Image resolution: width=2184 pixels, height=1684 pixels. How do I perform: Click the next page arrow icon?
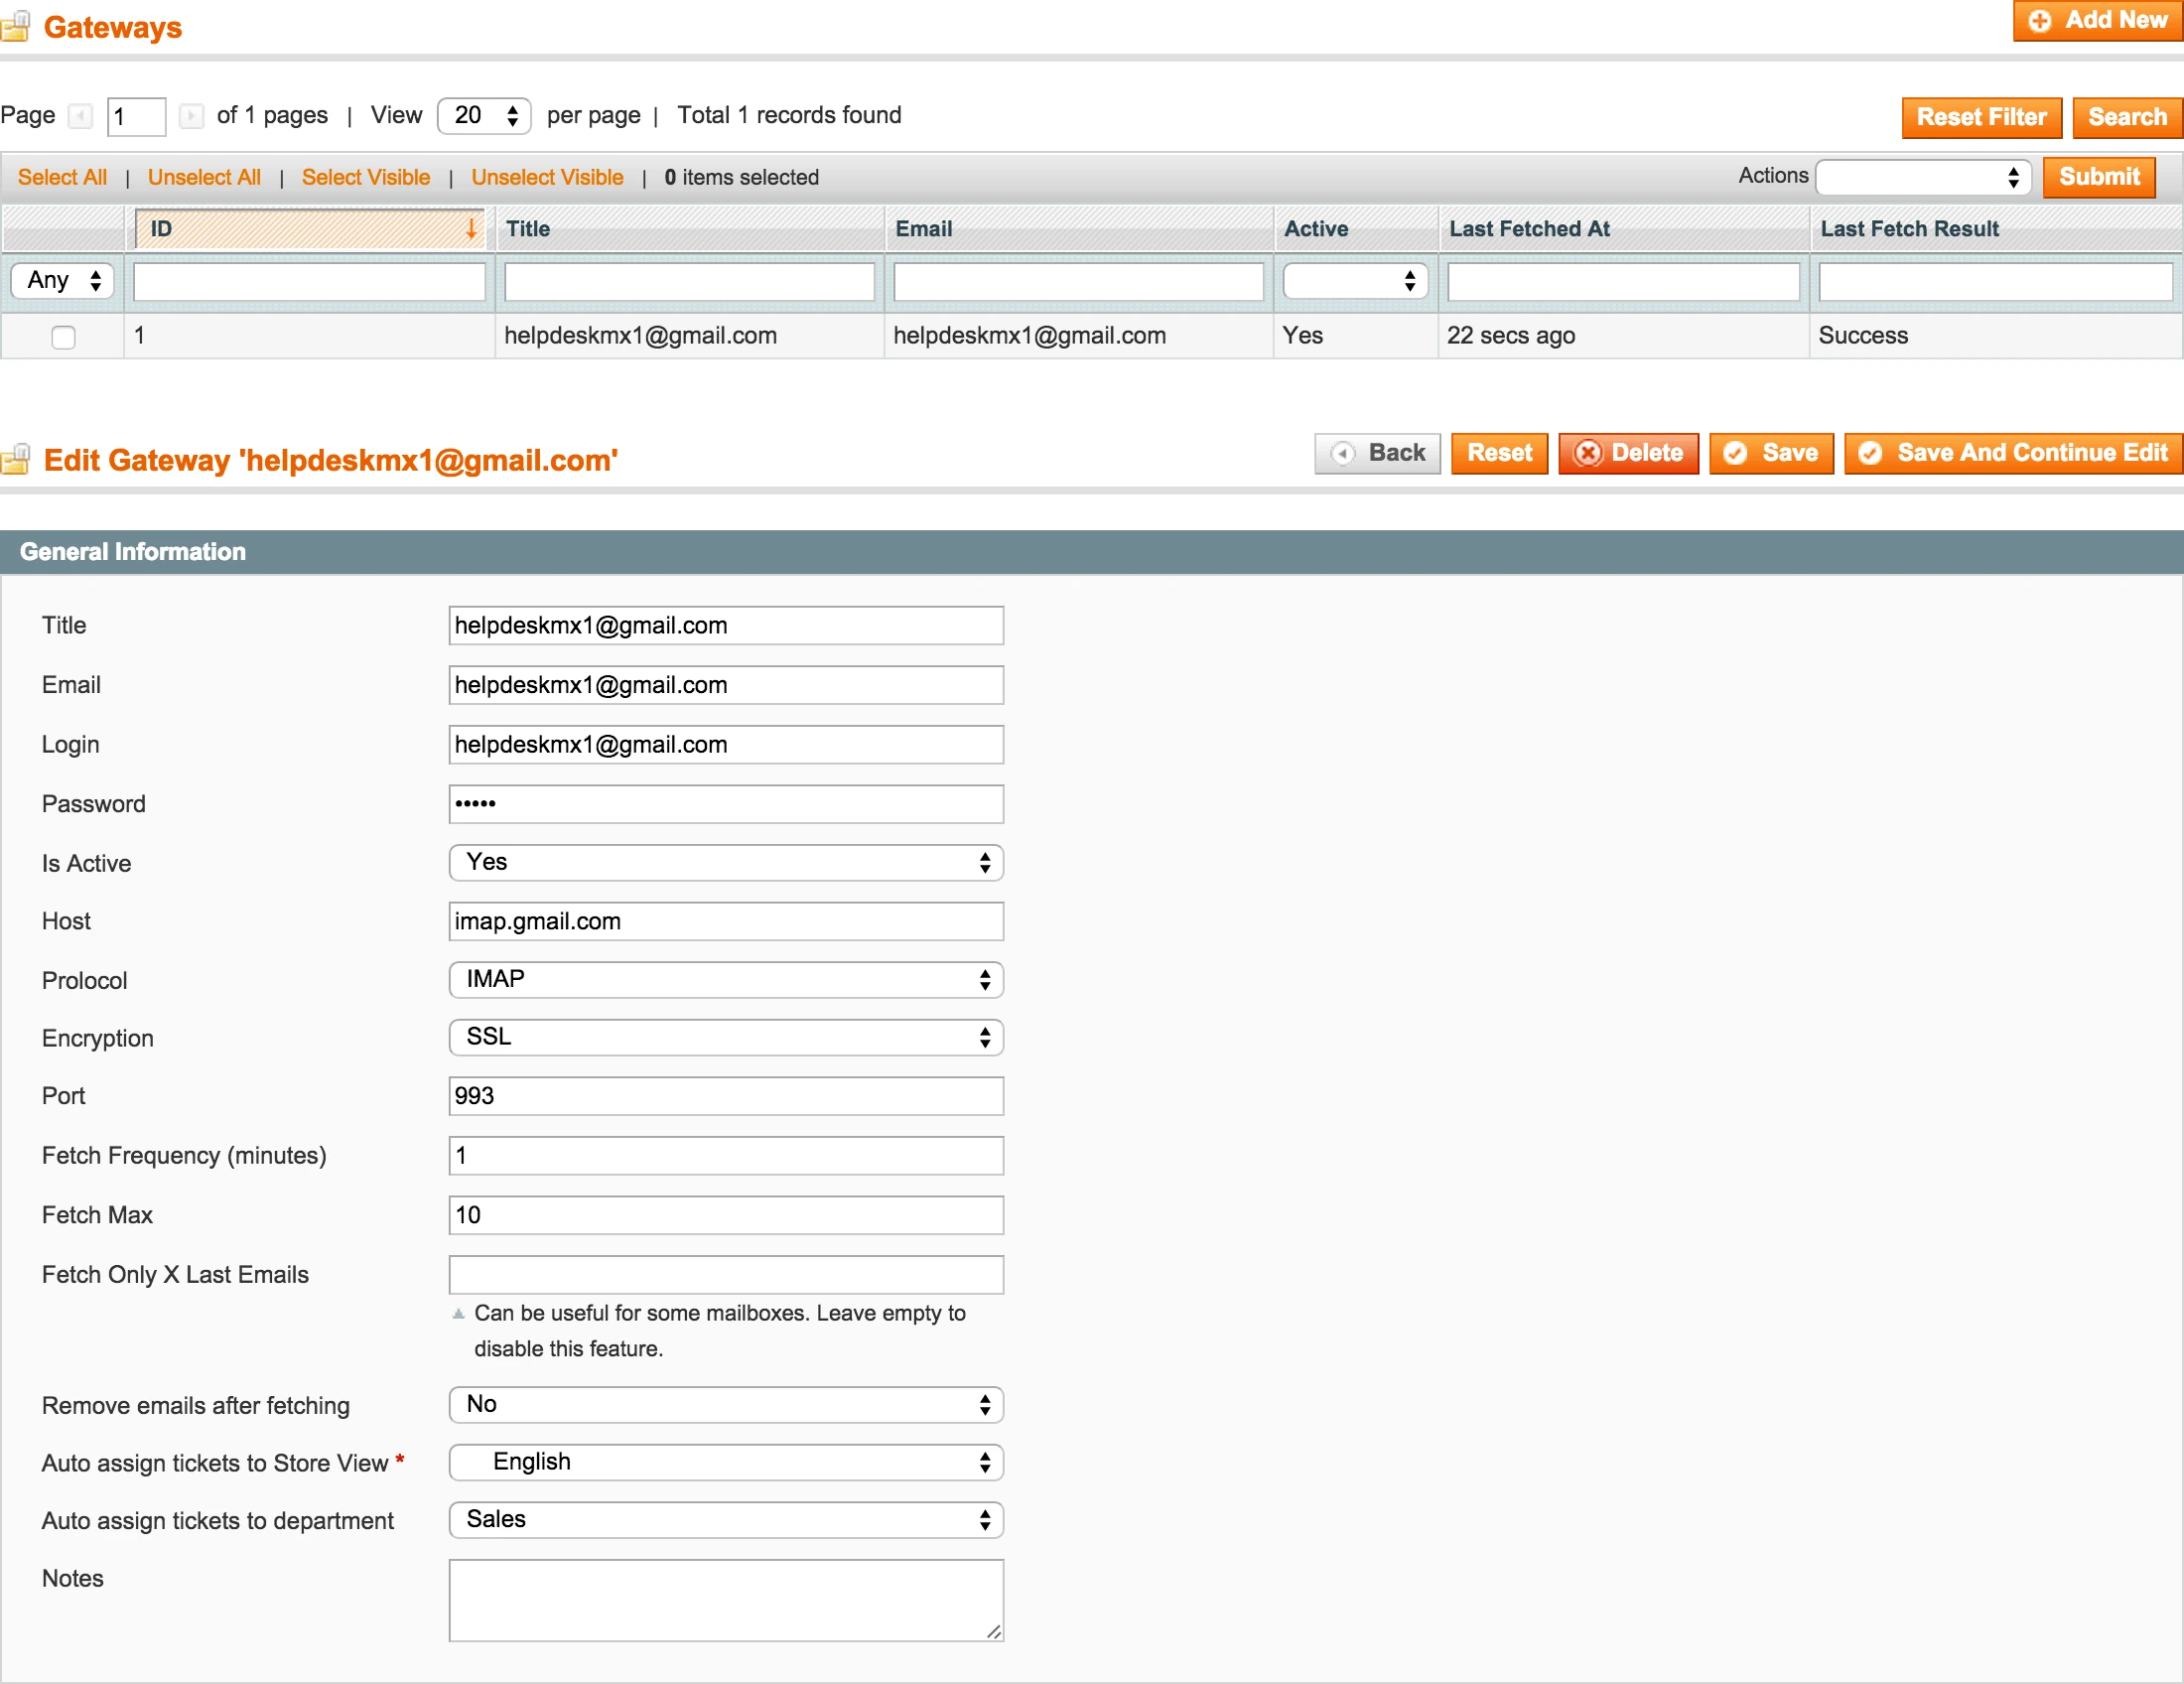(x=191, y=116)
